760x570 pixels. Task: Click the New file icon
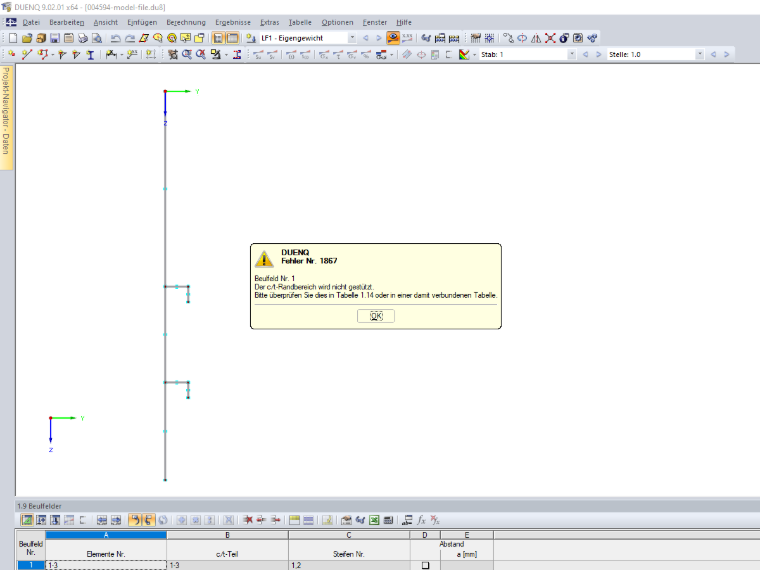tap(13, 38)
